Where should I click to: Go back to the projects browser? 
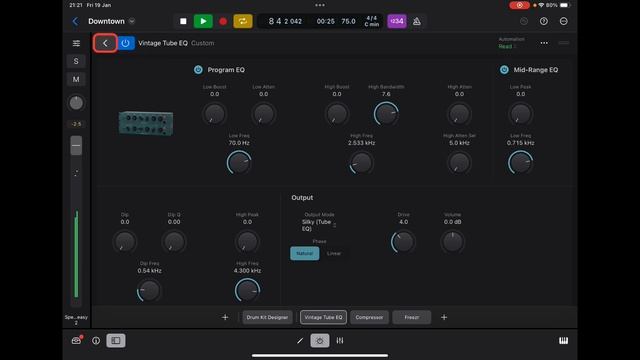75,21
